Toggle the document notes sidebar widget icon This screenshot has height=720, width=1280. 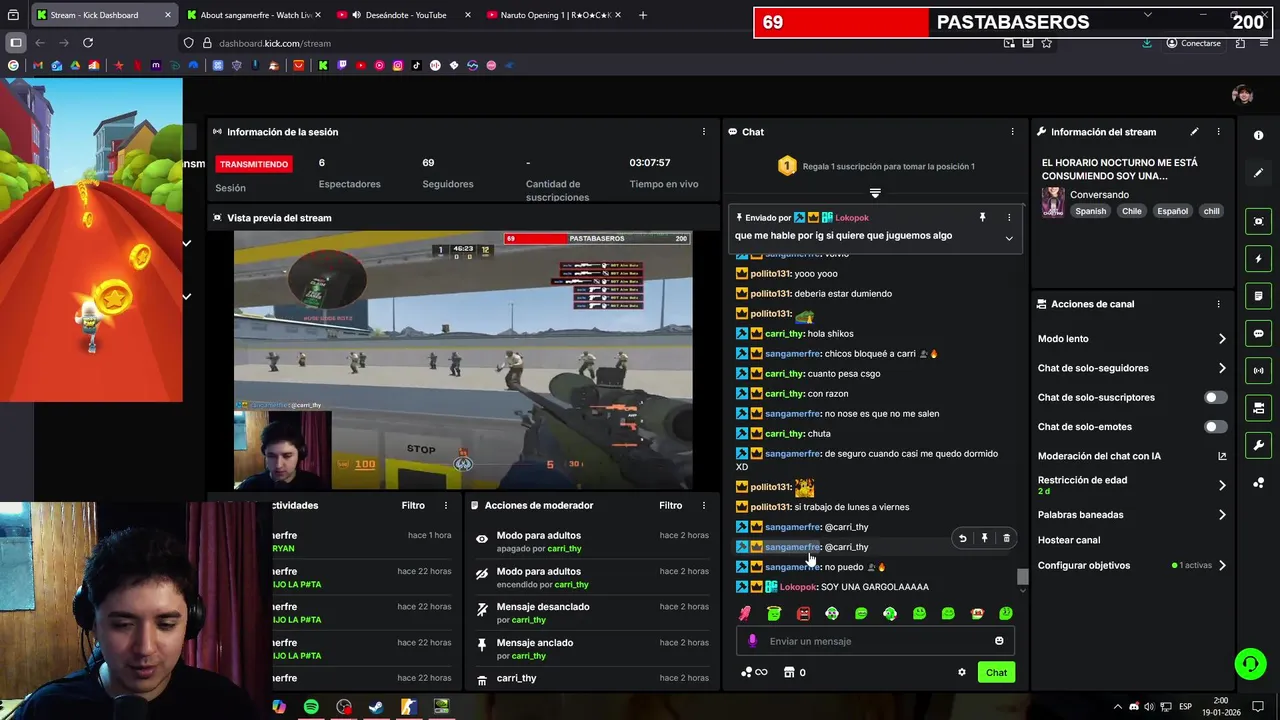pos(1258,296)
